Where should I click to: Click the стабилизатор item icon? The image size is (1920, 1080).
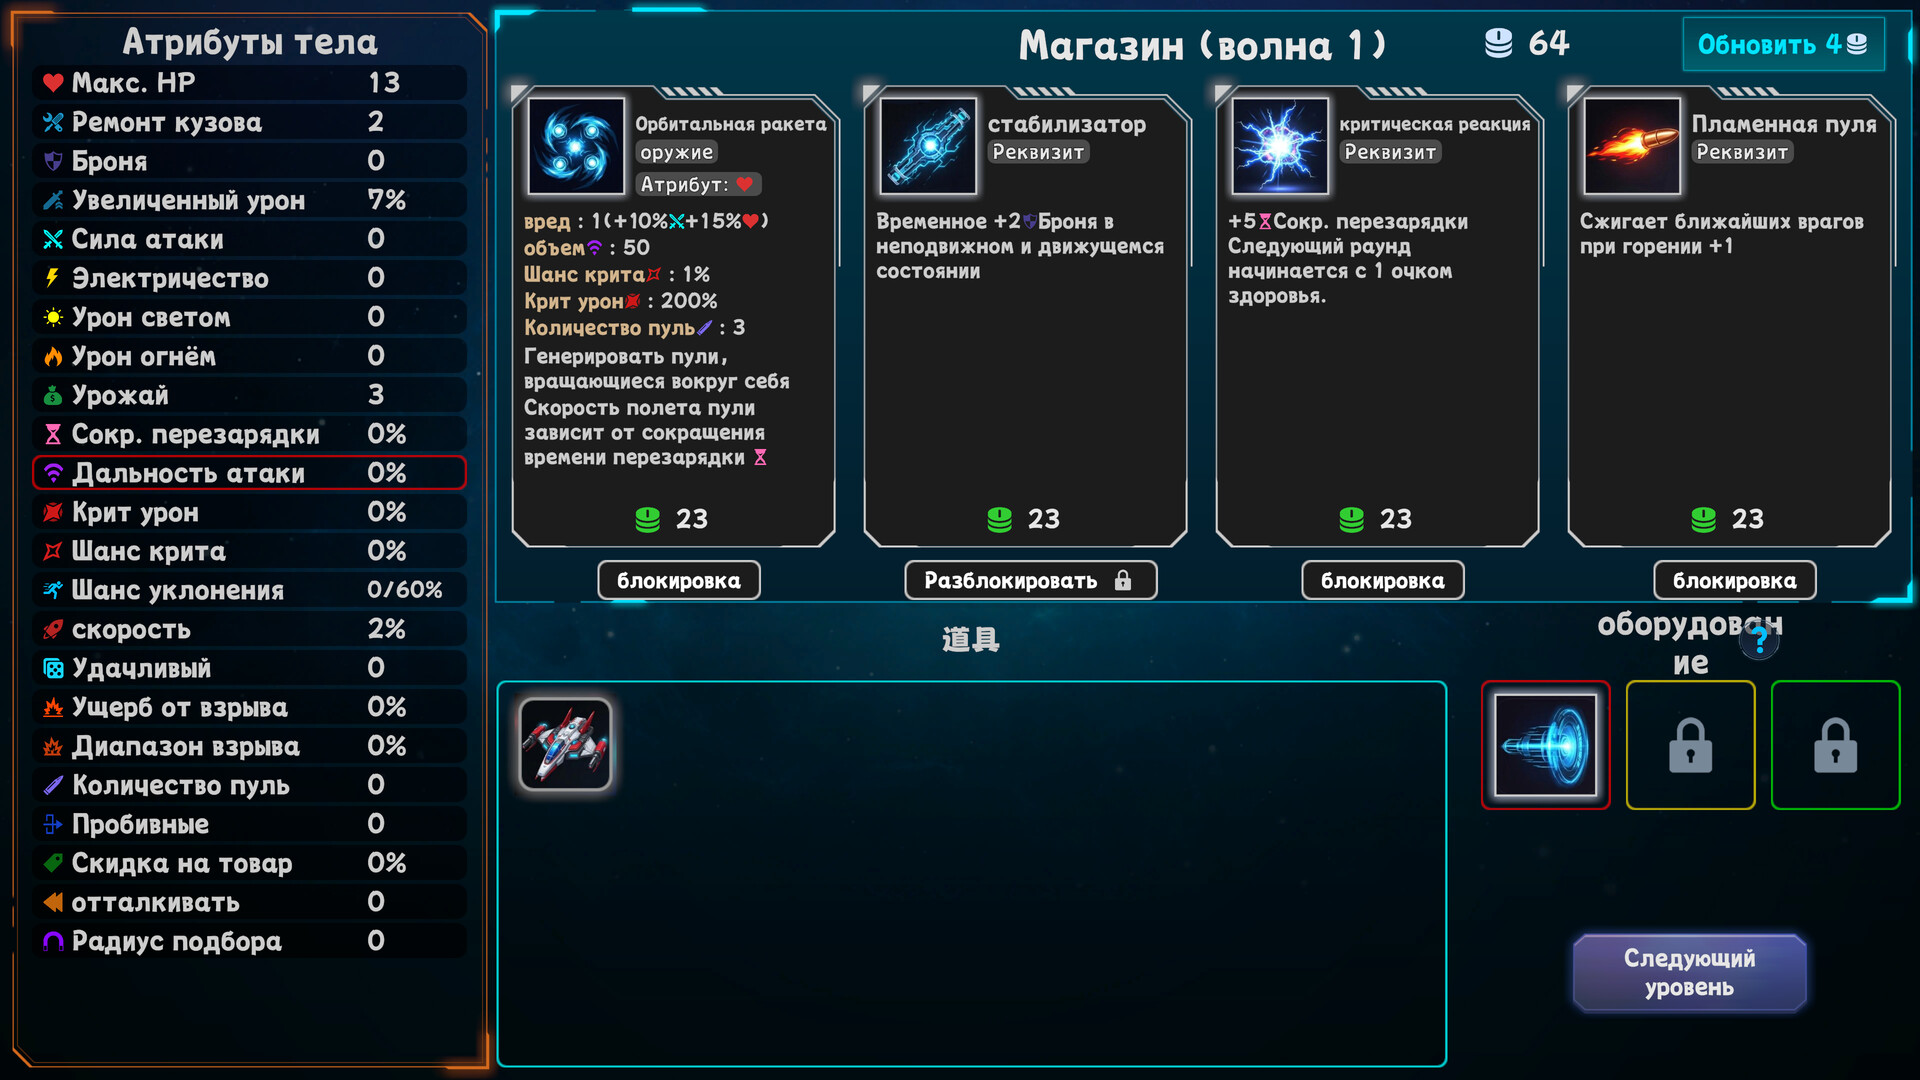pyautogui.click(x=928, y=146)
